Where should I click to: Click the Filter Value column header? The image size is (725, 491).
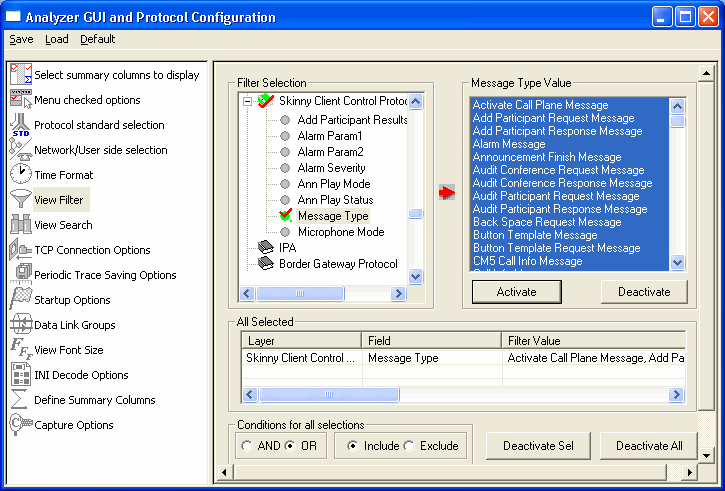point(594,341)
